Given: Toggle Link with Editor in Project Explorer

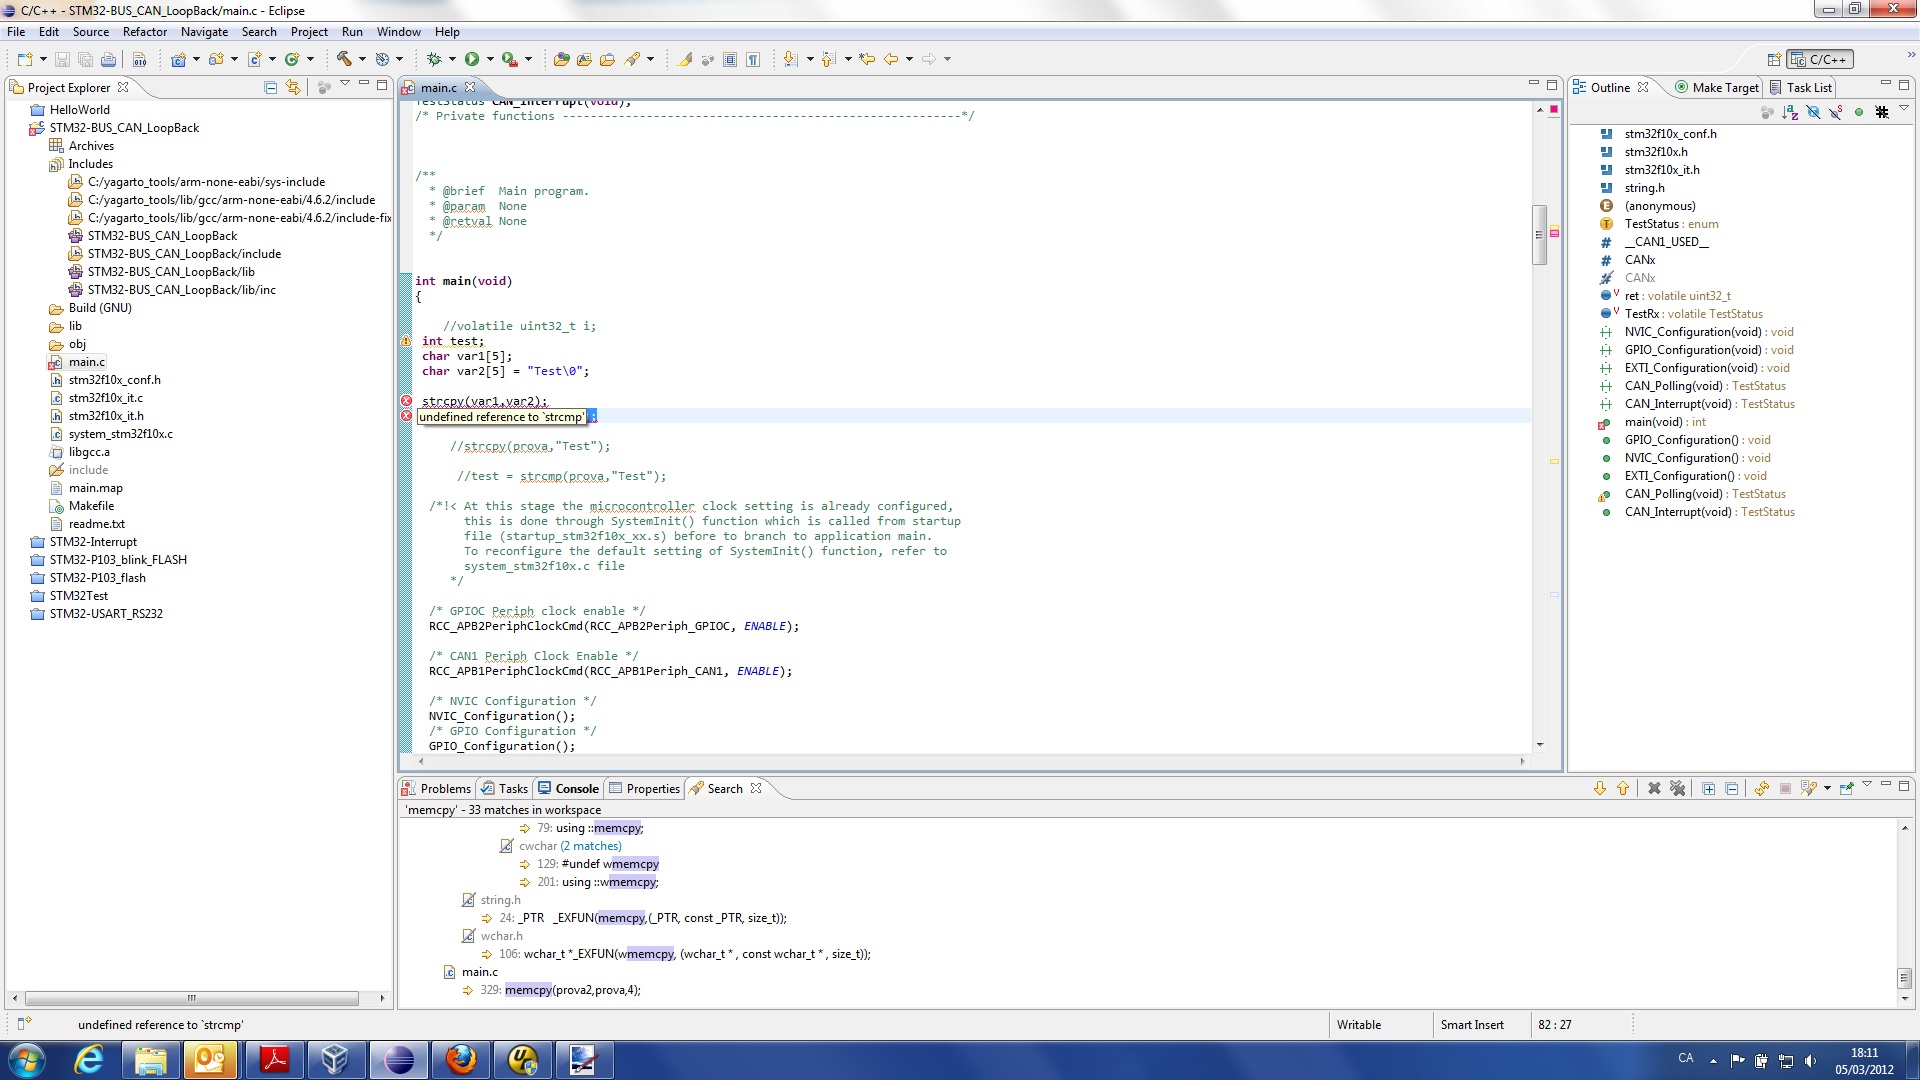Looking at the screenshot, I should click(x=293, y=87).
